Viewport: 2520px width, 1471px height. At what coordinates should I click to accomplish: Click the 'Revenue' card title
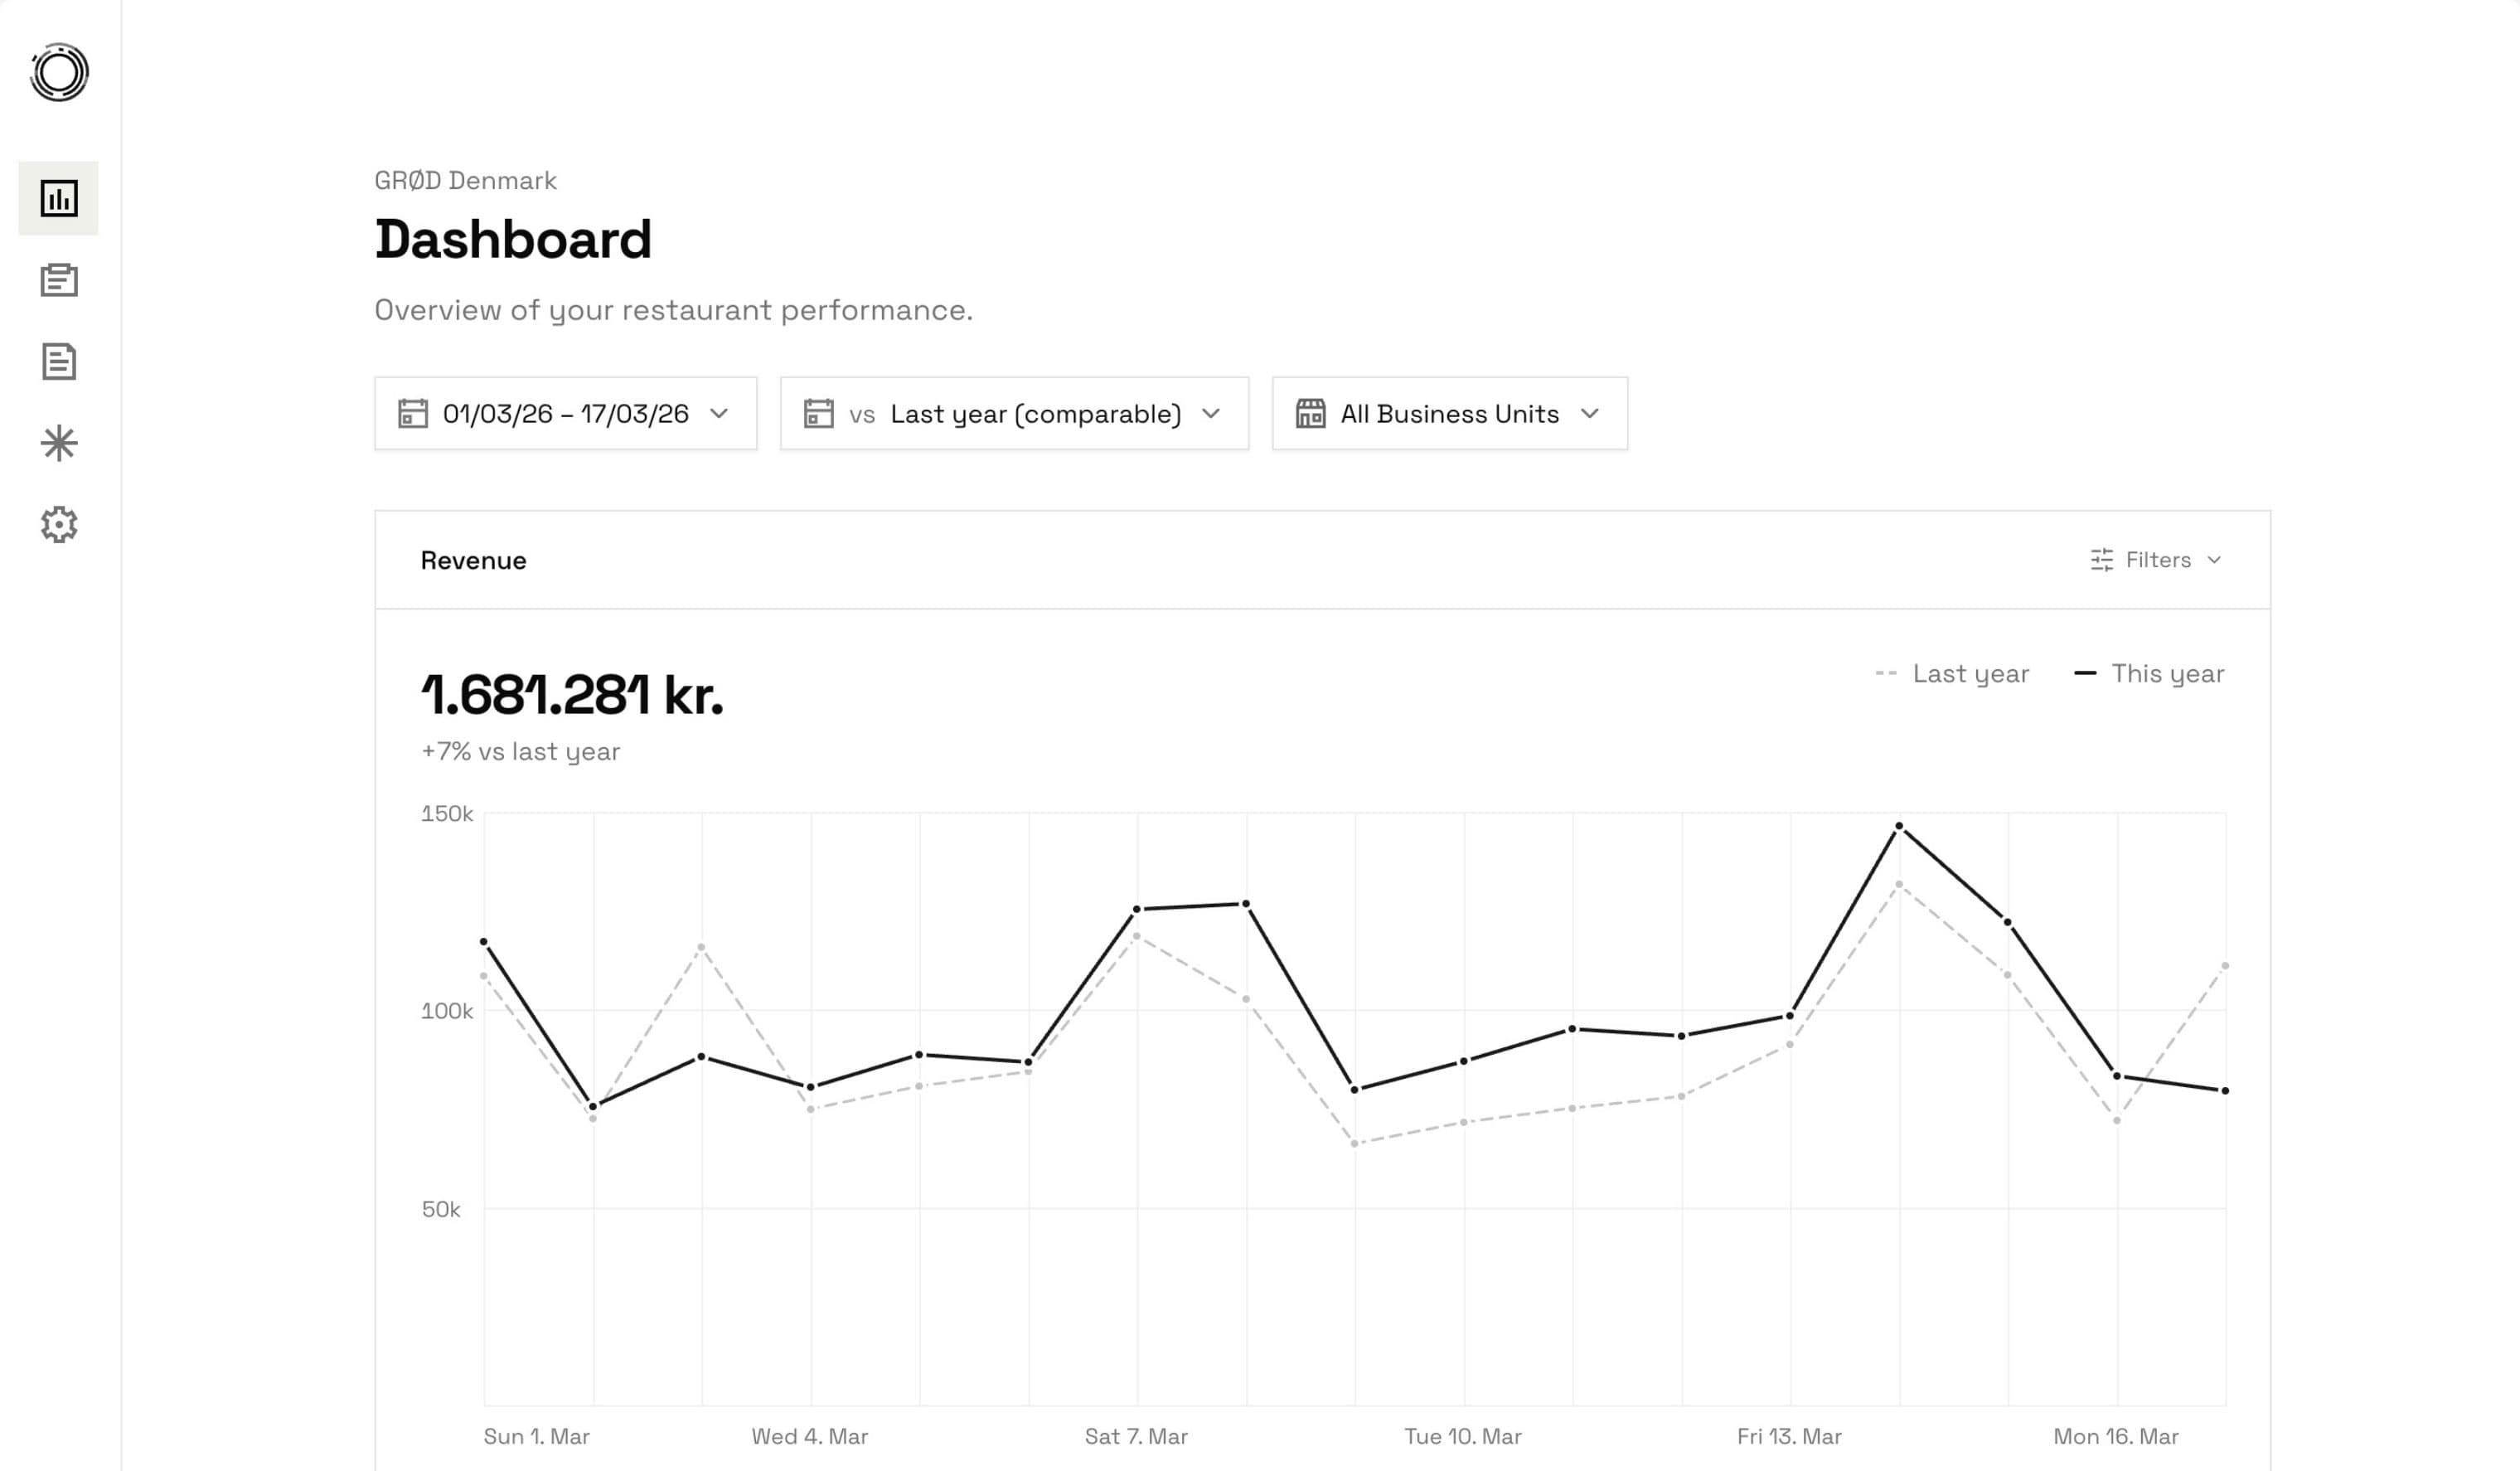coord(473,560)
